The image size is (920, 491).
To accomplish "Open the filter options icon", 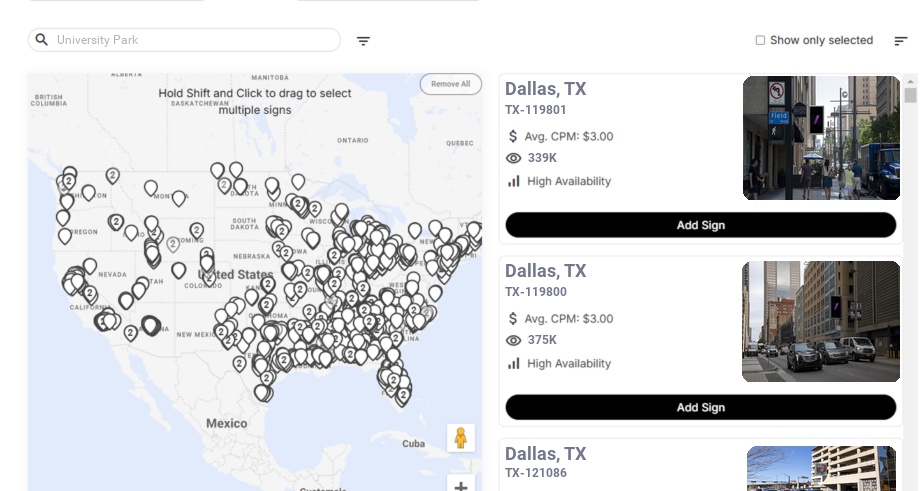I will pyautogui.click(x=363, y=41).
